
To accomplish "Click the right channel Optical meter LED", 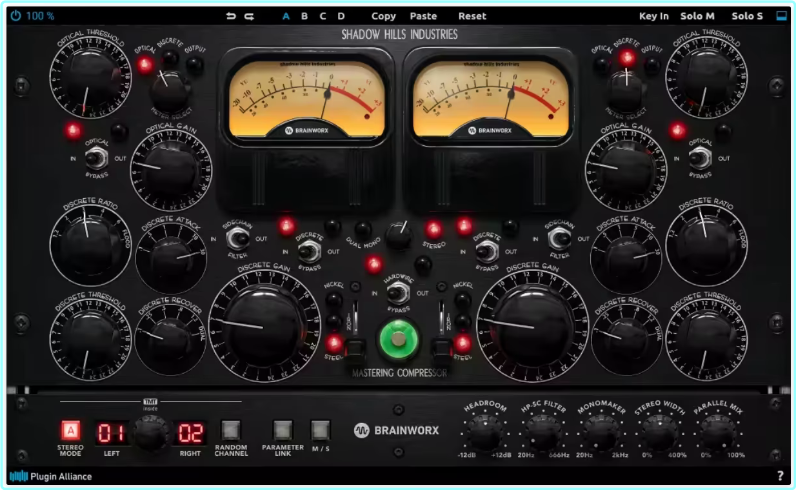I will 602,65.
